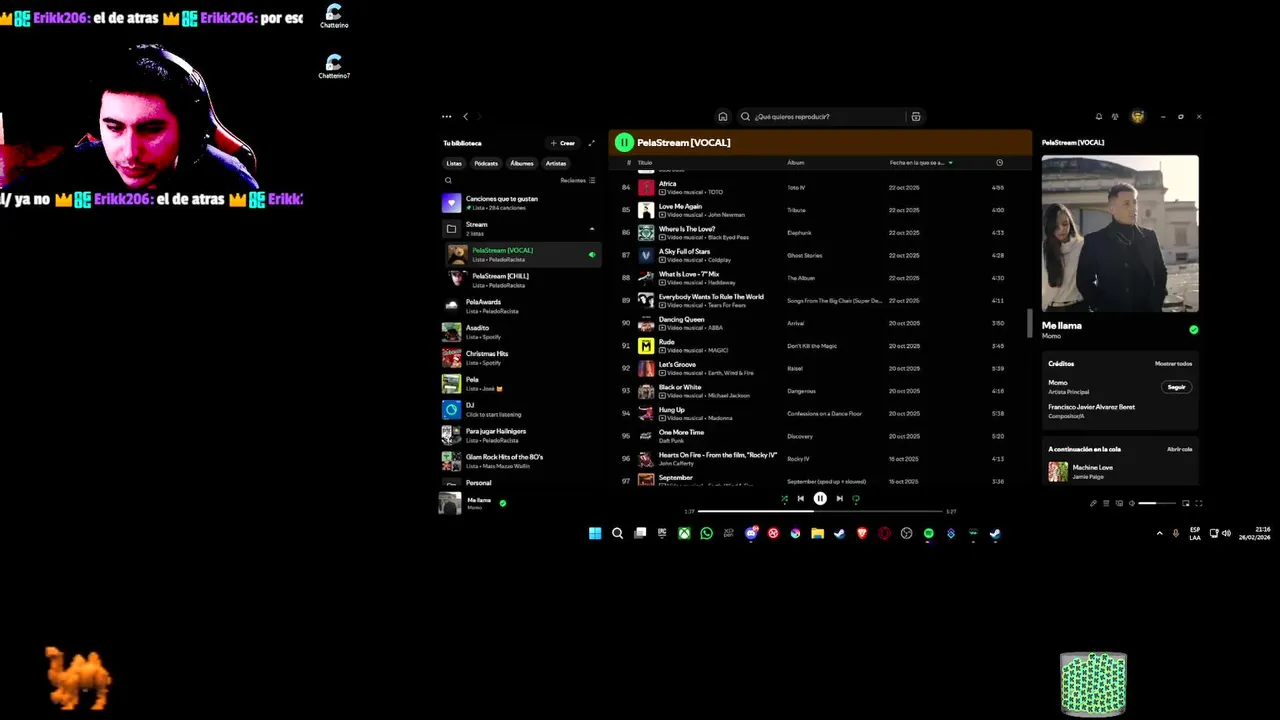This screenshot has height=720, width=1280.
Task: Open the Crear button menu
Action: pos(563,143)
